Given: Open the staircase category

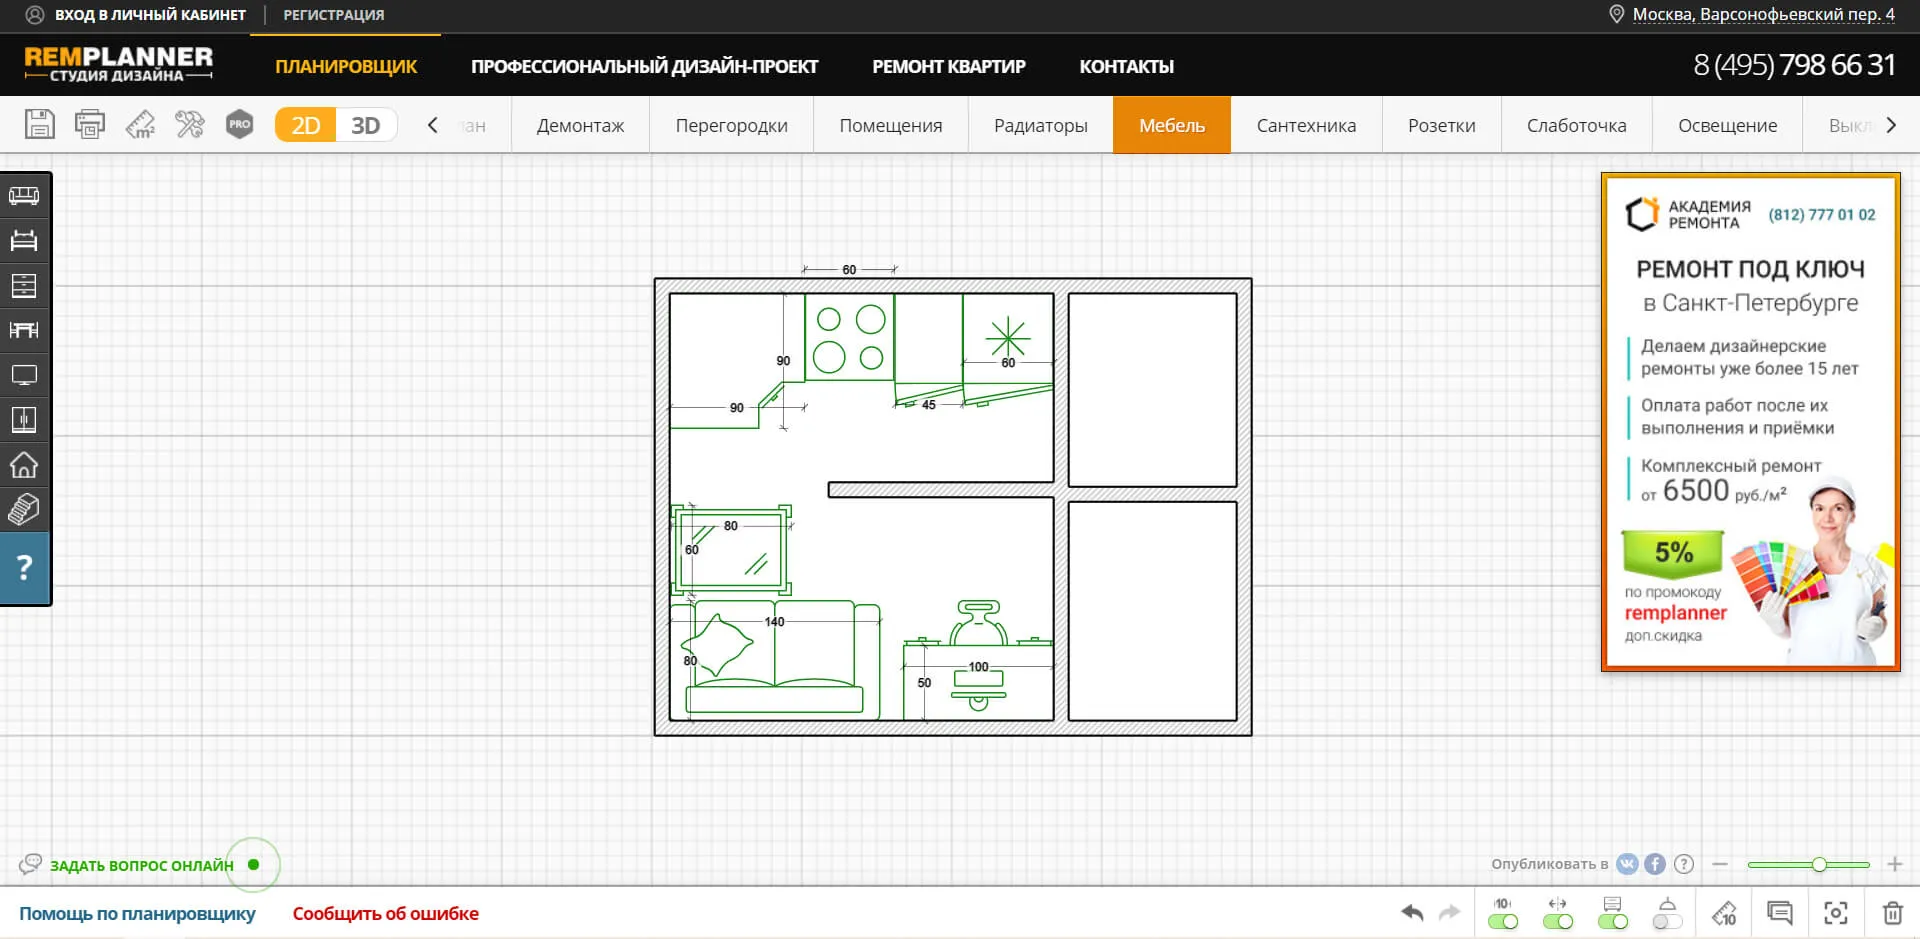Looking at the screenshot, I should (24, 510).
